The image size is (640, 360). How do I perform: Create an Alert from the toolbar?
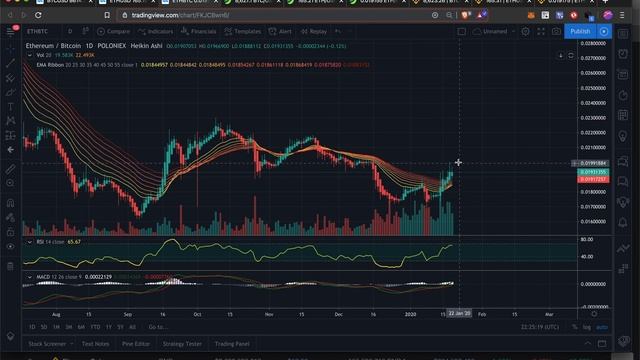point(280,31)
